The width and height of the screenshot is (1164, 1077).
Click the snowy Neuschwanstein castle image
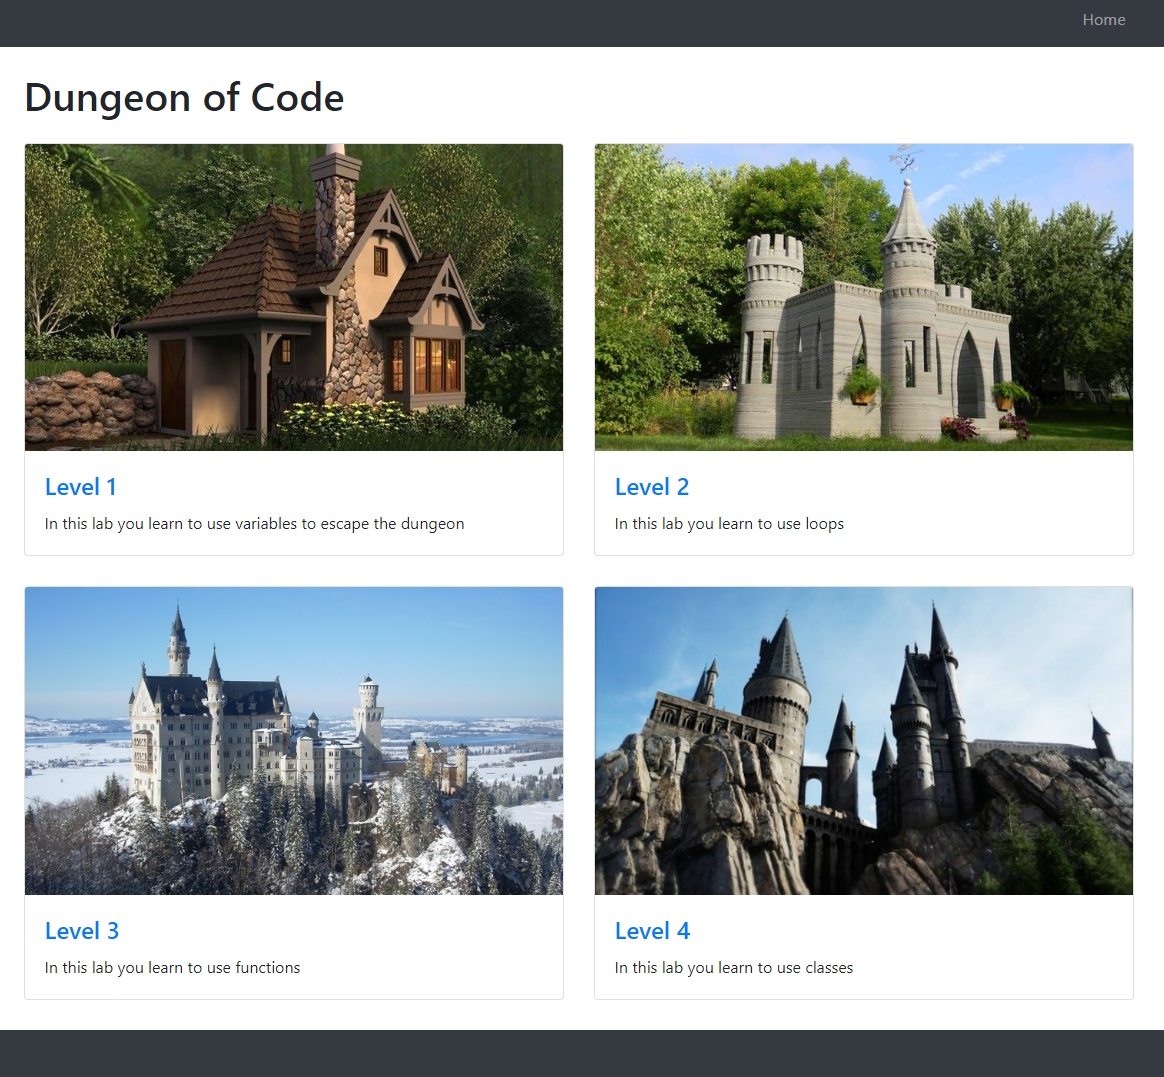click(294, 741)
